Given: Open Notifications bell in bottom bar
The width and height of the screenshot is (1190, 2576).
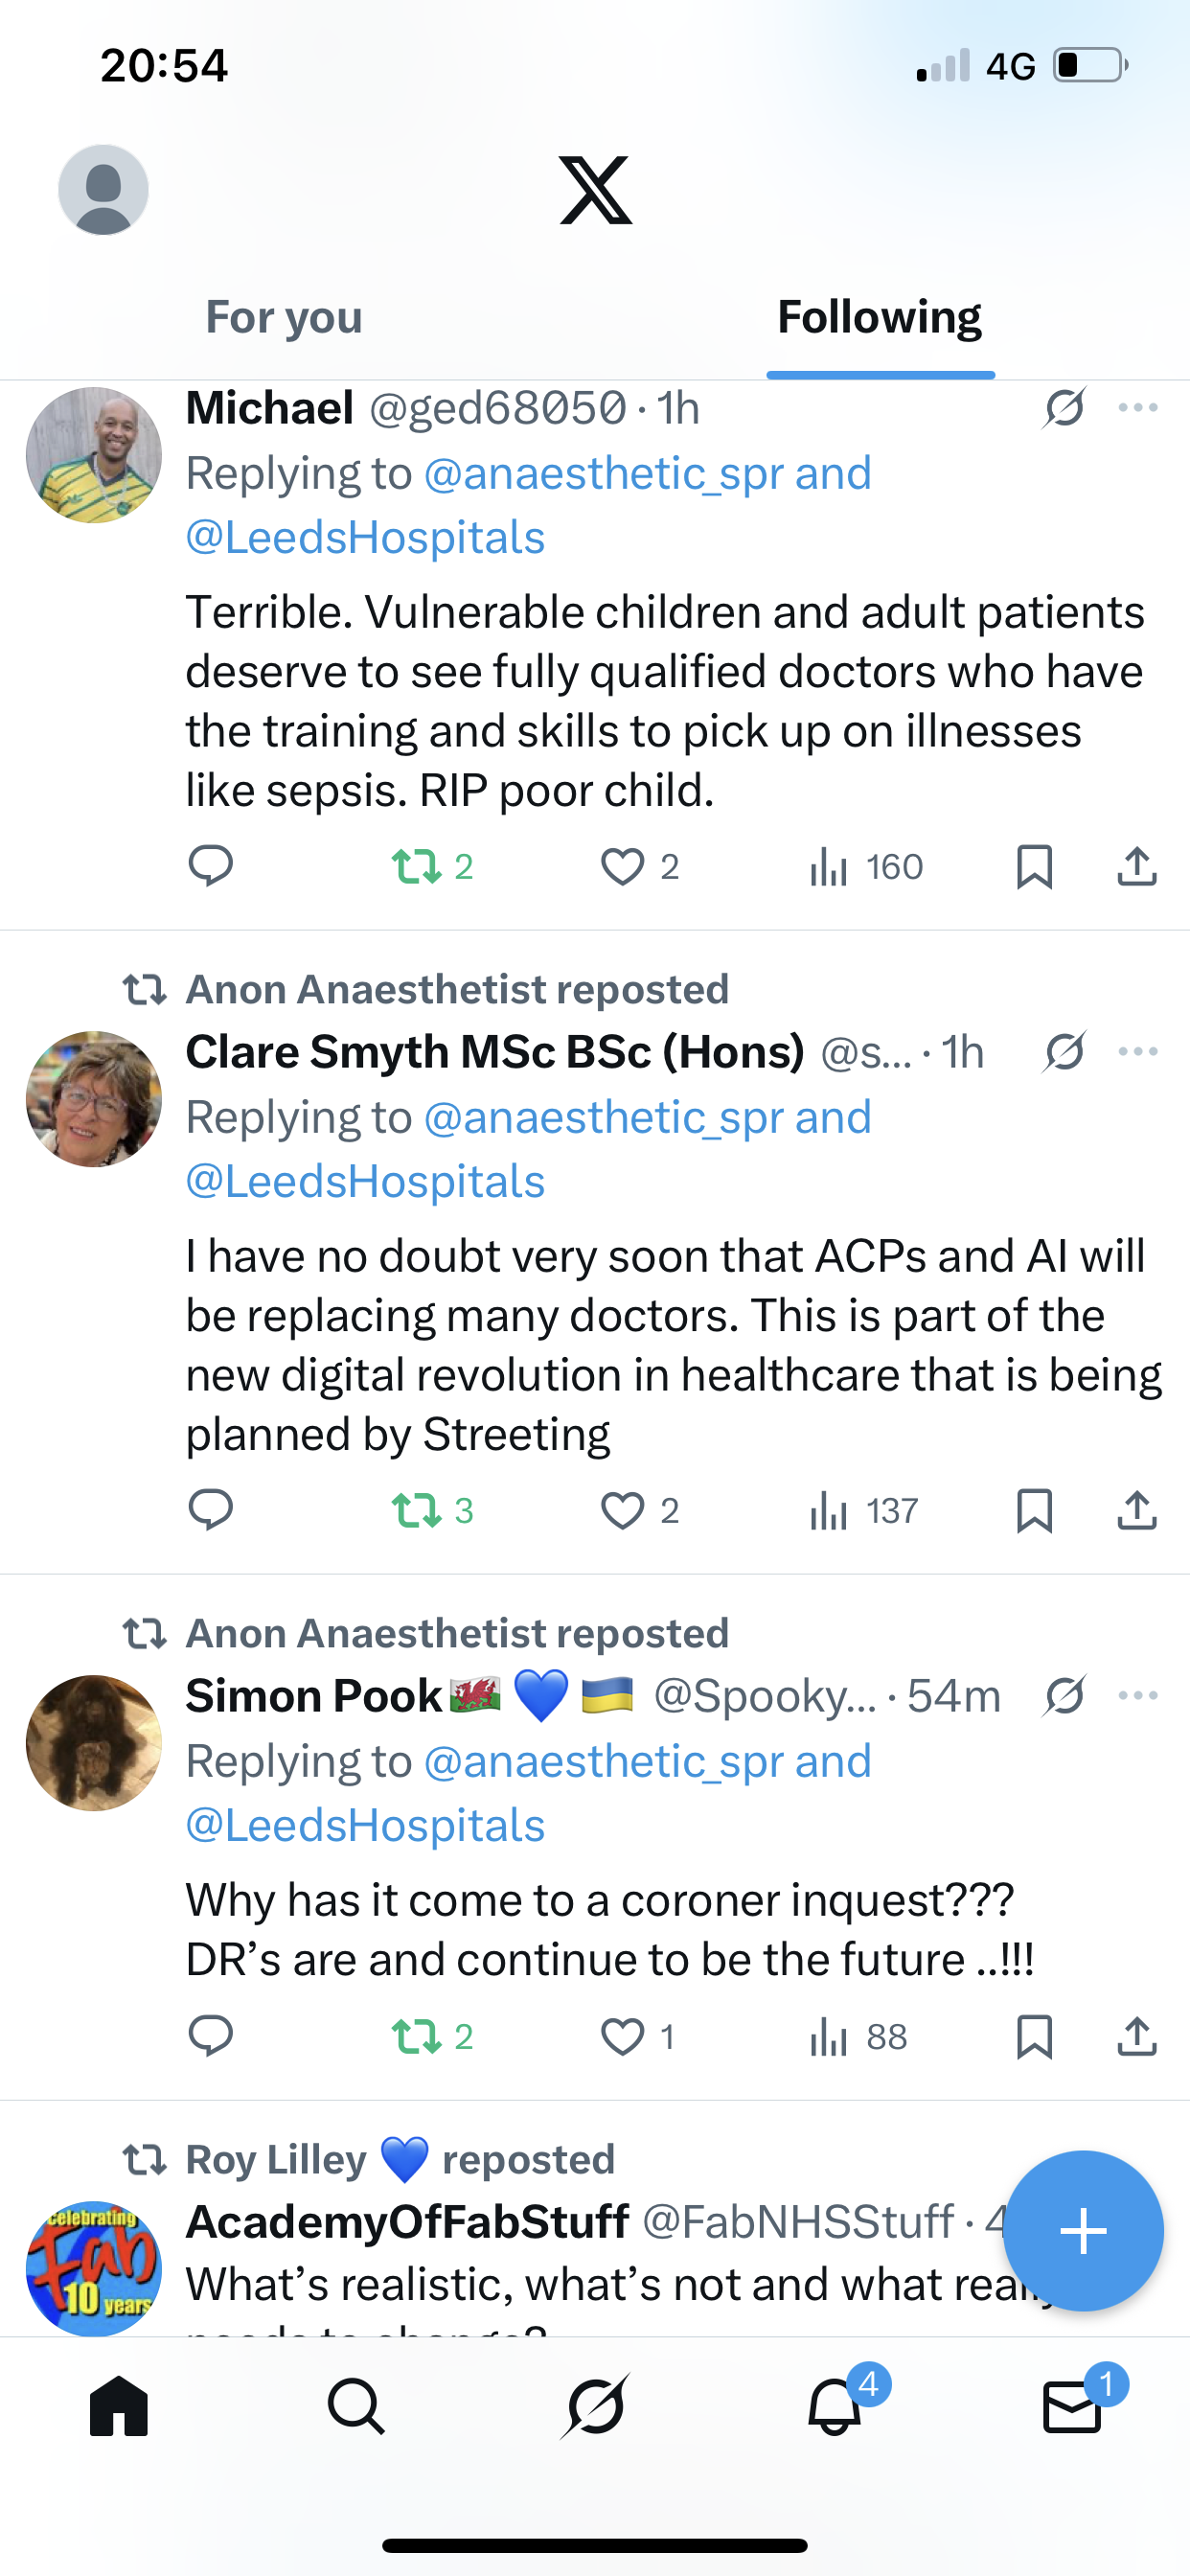Looking at the screenshot, I should tap(835, 2406).
